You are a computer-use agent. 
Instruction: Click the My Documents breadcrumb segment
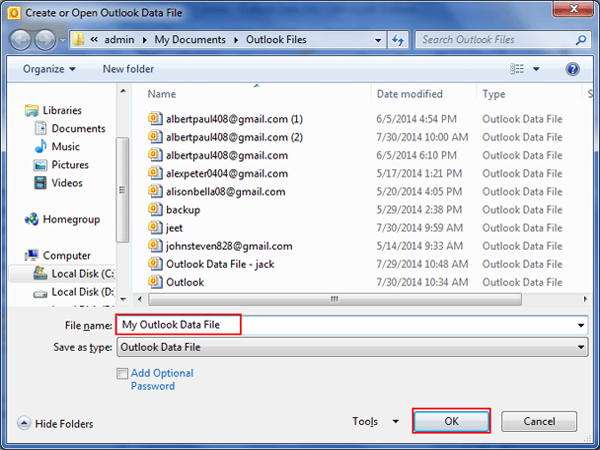point(190,40)
